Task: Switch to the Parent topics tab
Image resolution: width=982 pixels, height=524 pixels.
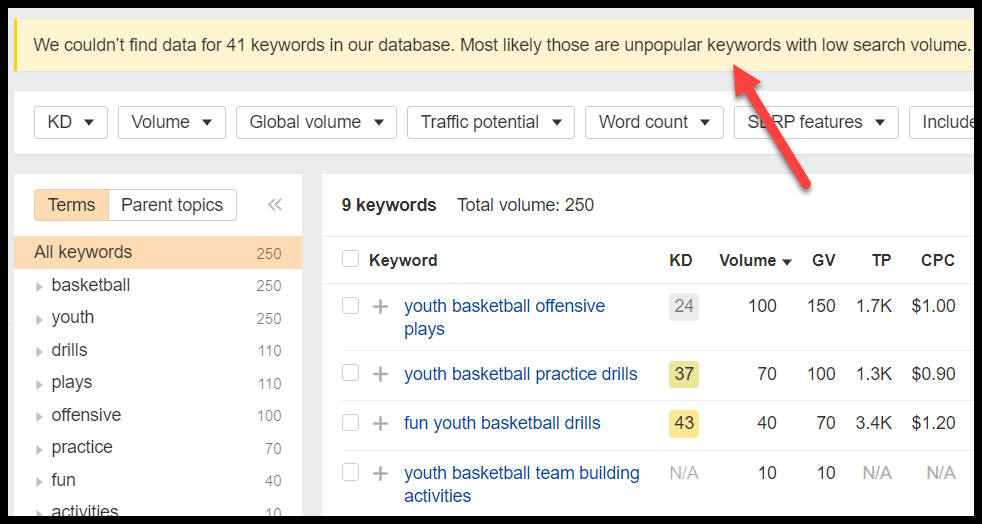Action: pyautogui.click(x=172, y=205)
